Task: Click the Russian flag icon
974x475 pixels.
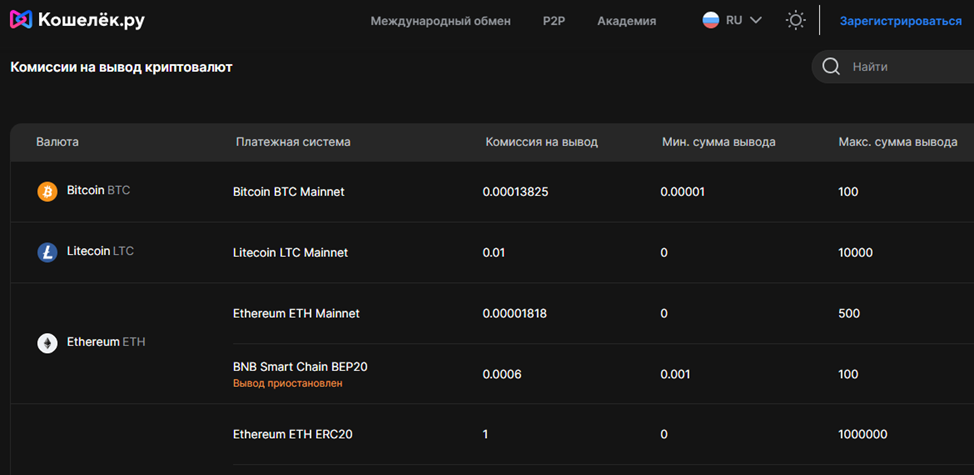Action: (711, 20)
